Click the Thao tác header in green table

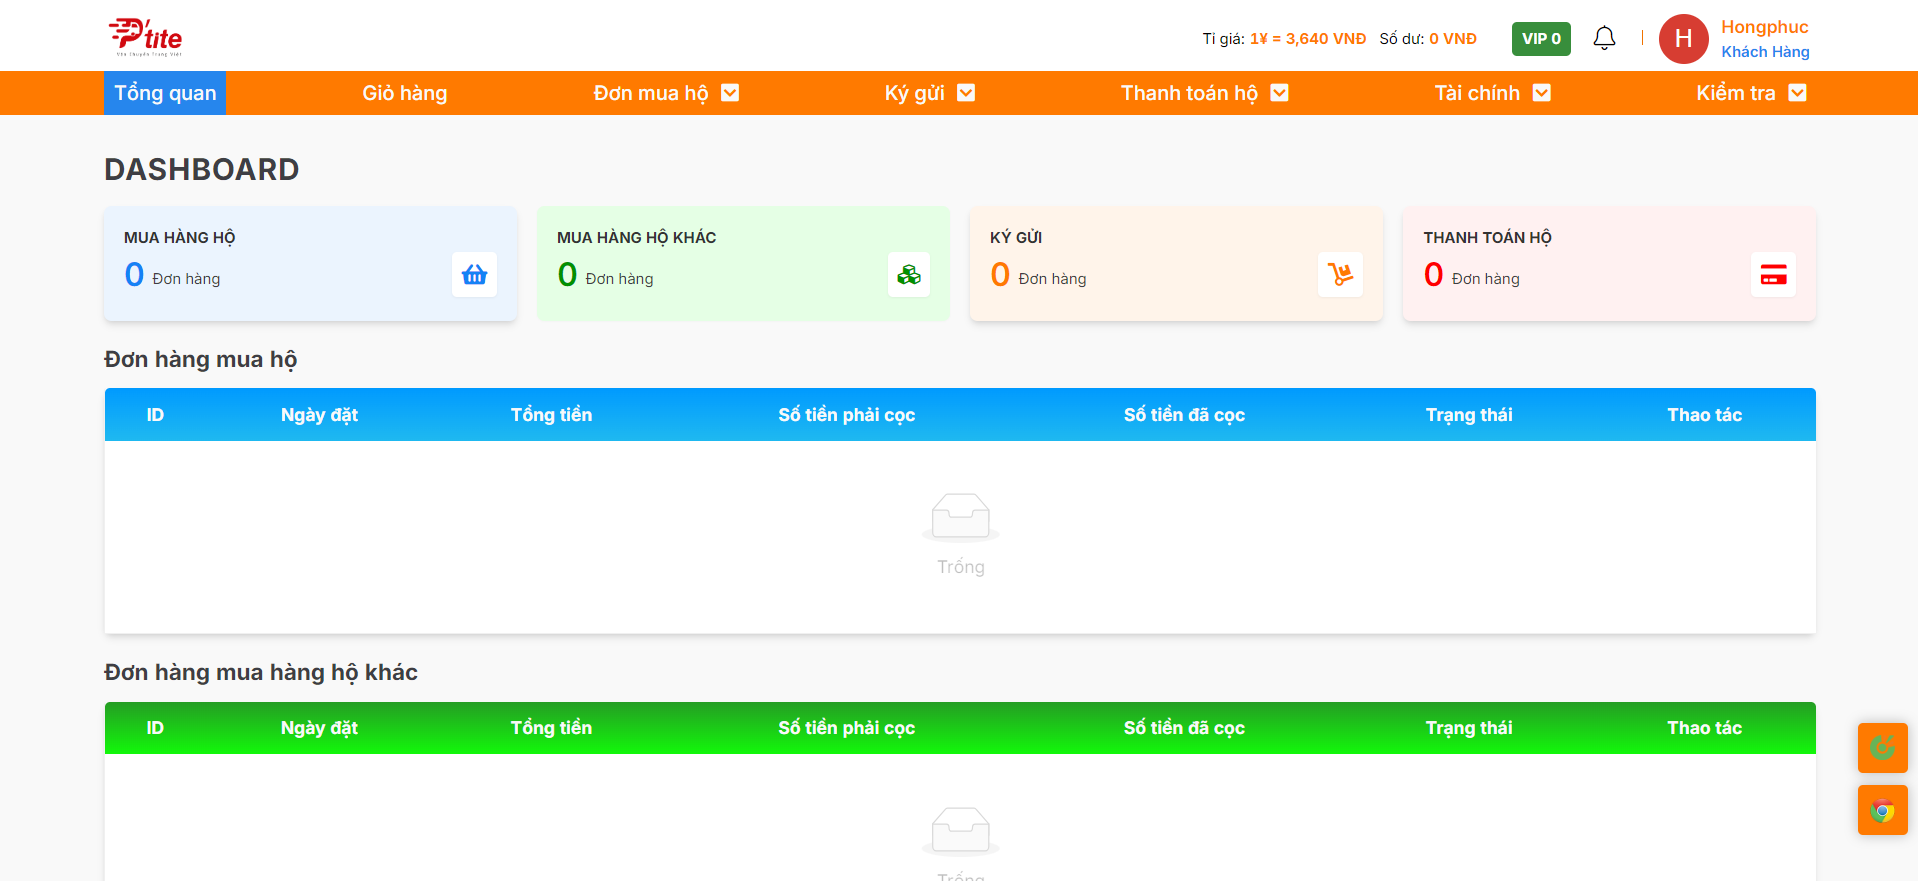pyautogui.click(x=1704, y=728)
